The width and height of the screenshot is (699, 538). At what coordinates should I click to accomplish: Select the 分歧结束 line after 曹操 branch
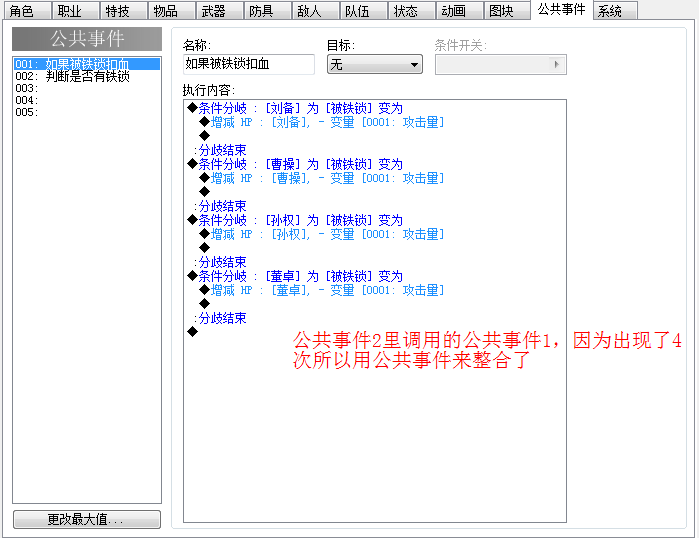point(220,206)
